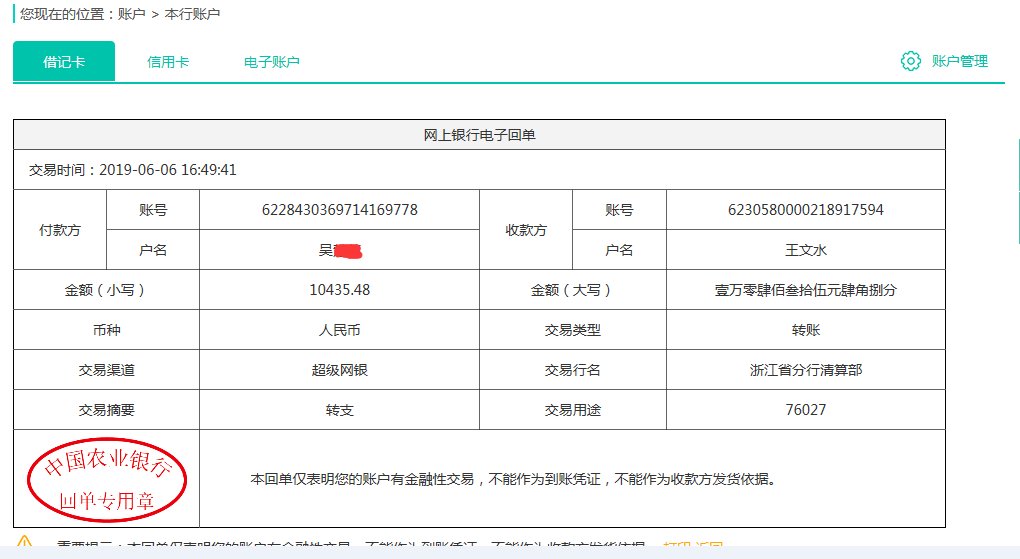Screen dimensions: 1020x559
Task: Click the 超级网银 channel value
Action: tap(340, 370)
